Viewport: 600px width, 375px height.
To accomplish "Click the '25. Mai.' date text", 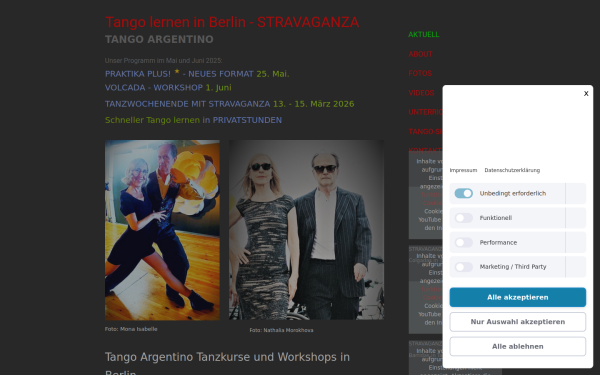I will tap(273, 74).
